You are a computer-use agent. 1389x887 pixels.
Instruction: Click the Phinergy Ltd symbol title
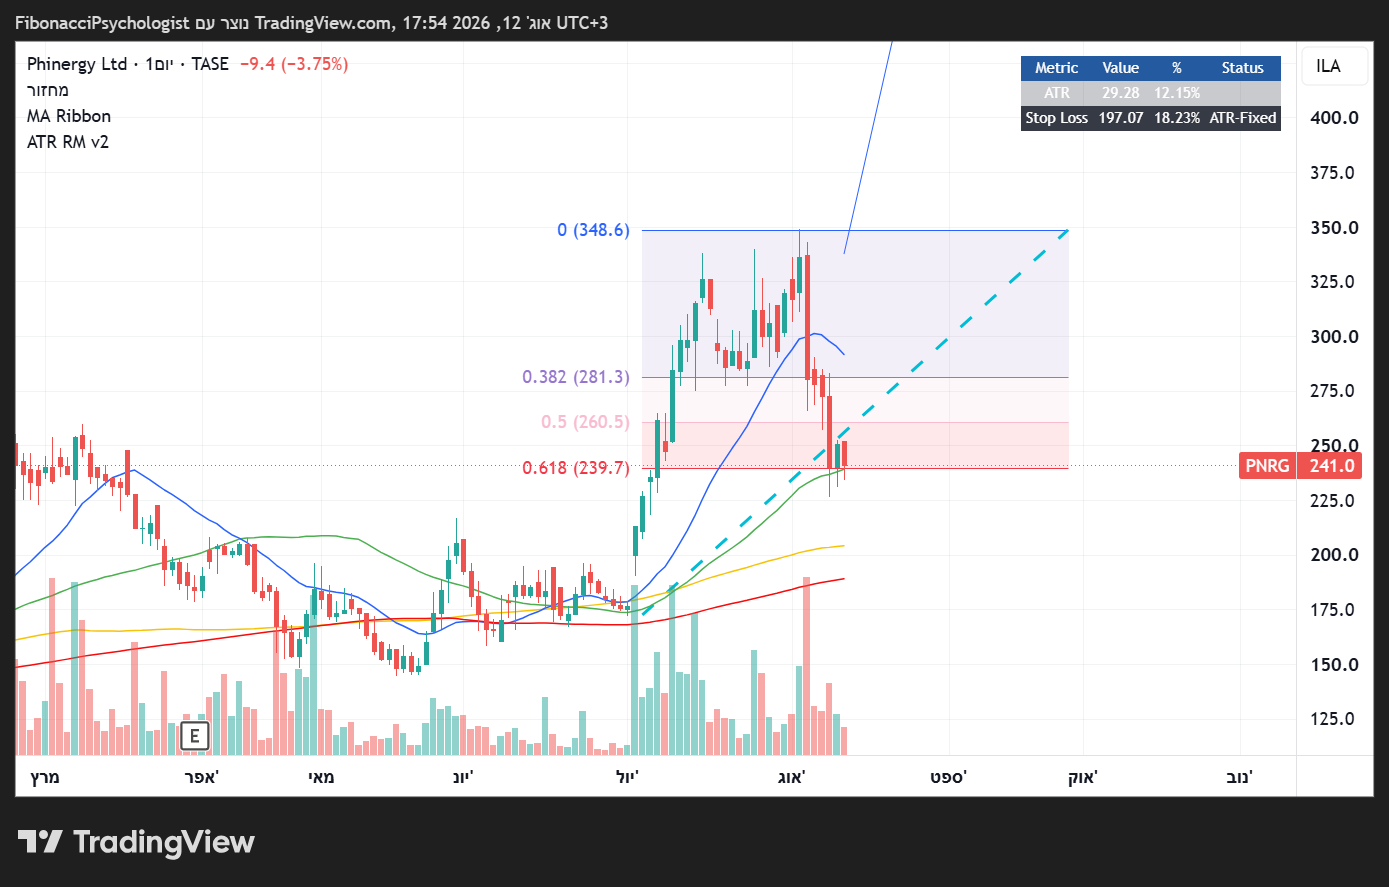click(x=77, y=64)
